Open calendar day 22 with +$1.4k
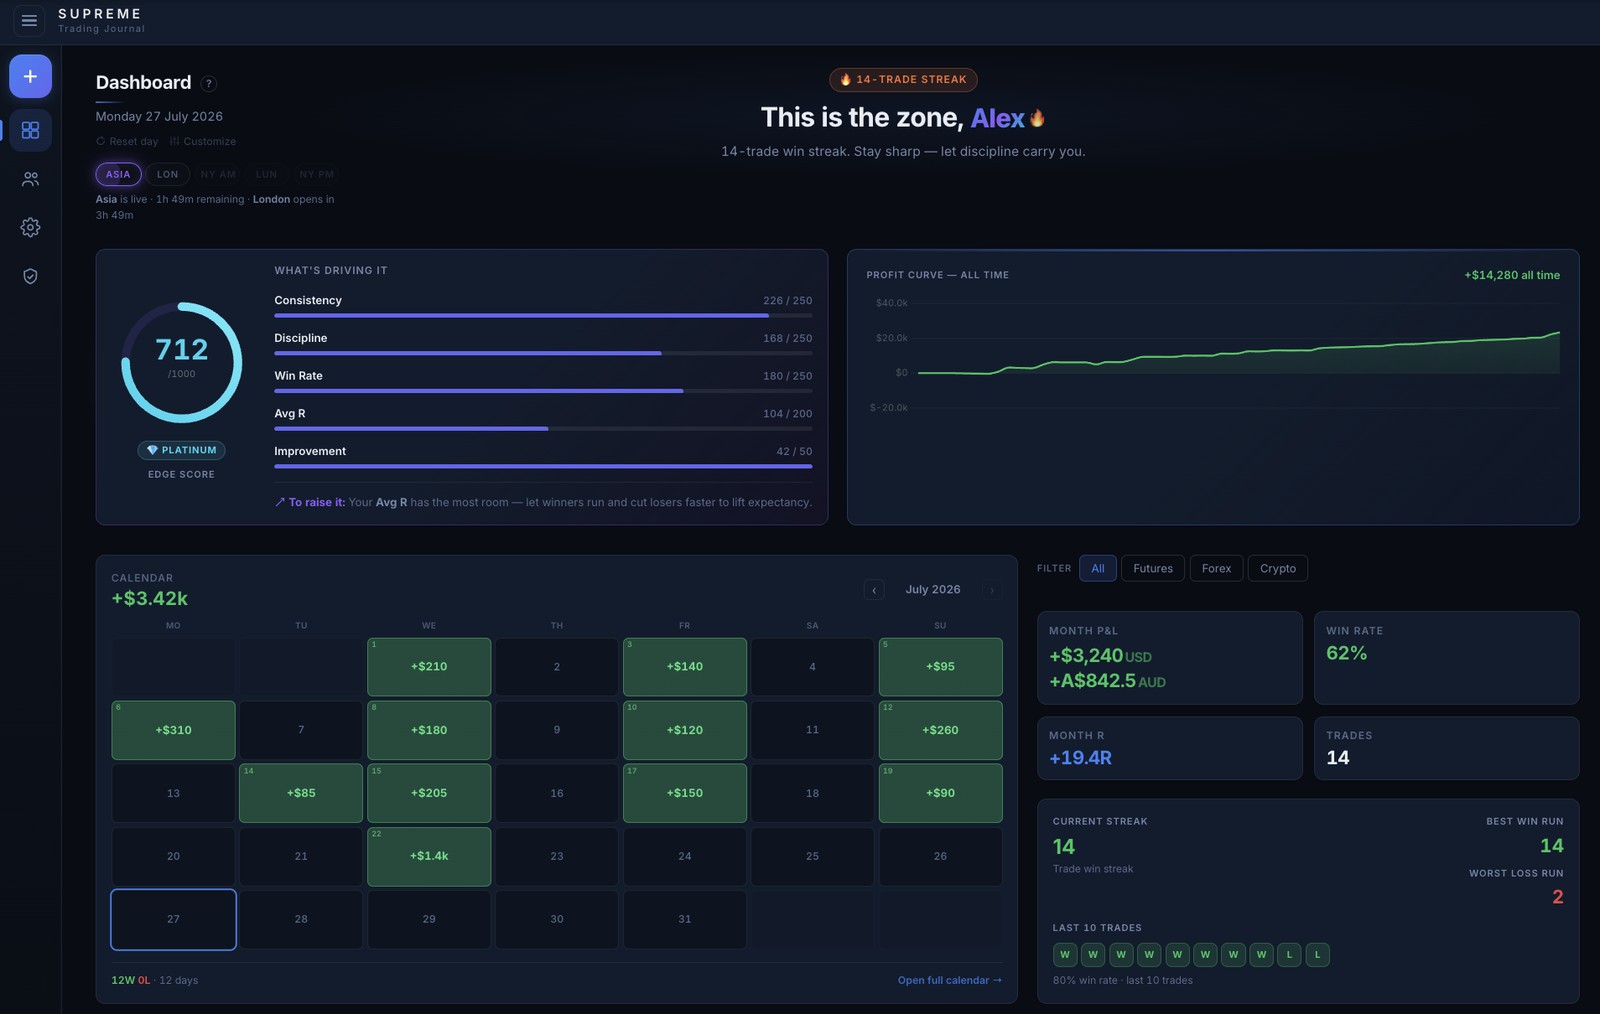1600x1014 pixels. [x=429, y=856]
